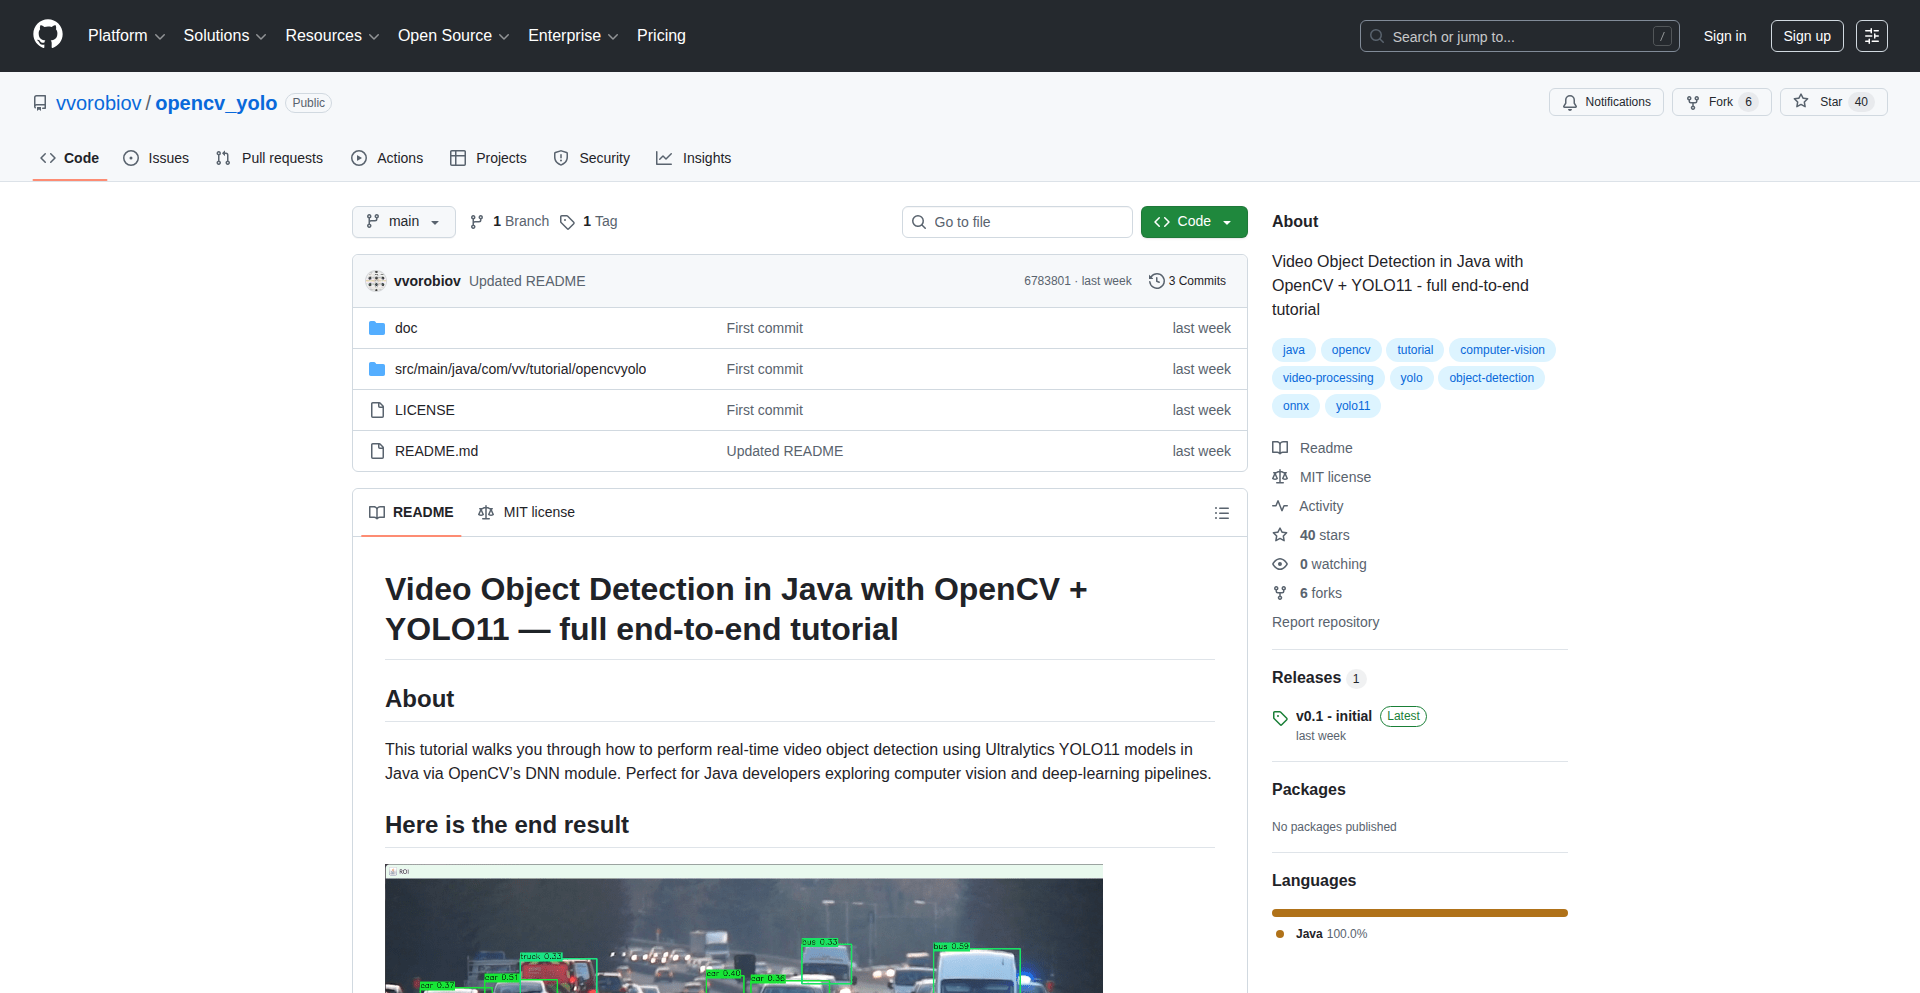Select the opencv topic tag
The image size is (1920, 993).
pos(1351,350)
